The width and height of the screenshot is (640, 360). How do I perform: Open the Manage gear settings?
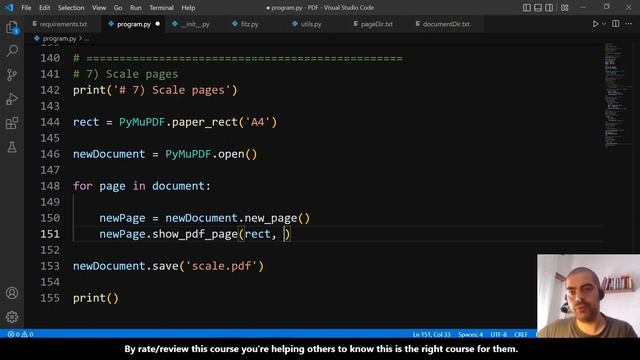[x=12, y=317]
